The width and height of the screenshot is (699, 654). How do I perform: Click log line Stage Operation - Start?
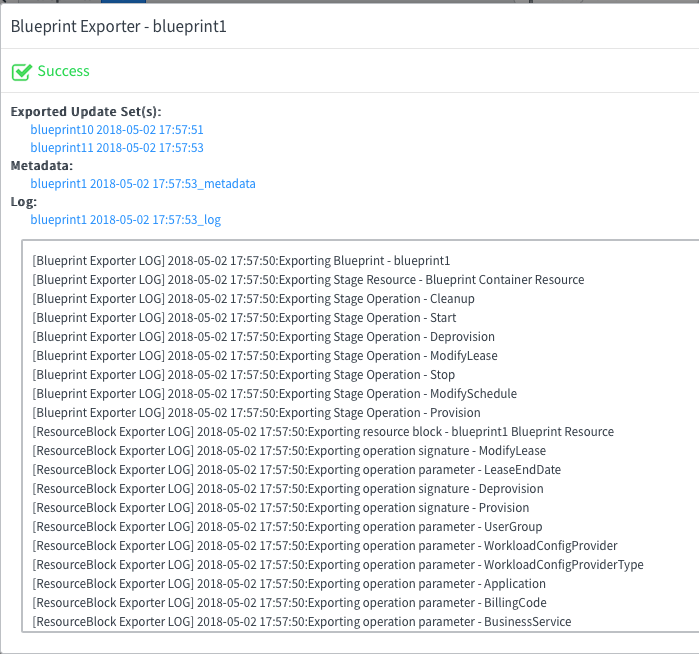click(x=244, y=318)
